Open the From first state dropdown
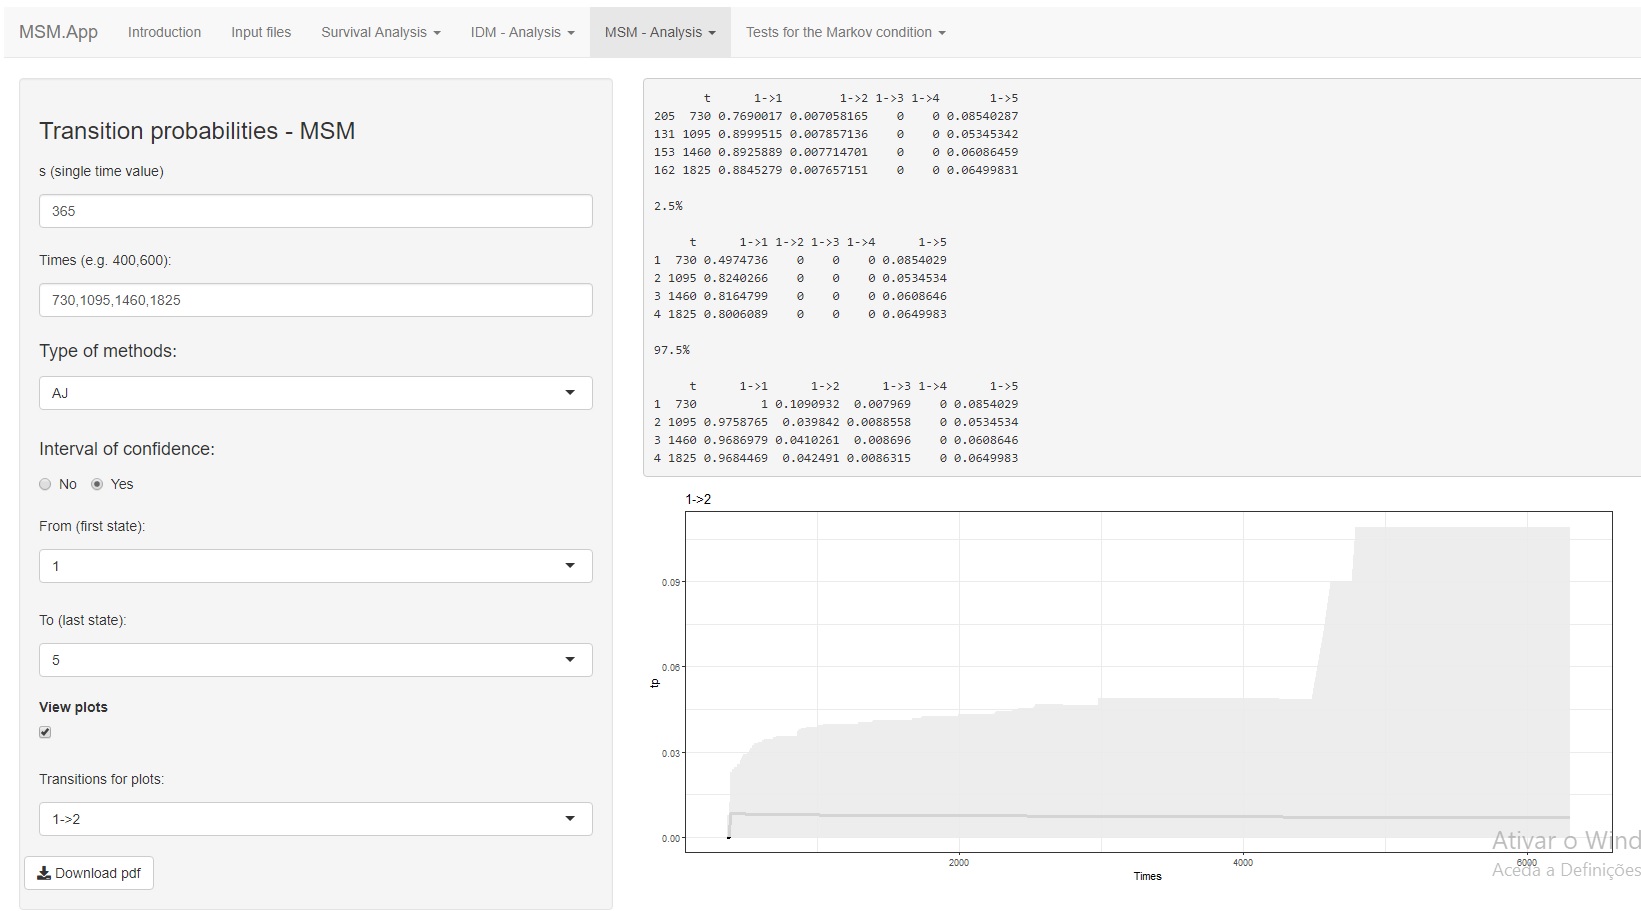Image resolution: width=1641 pixels, height=911 pixels. pos(315,566)
